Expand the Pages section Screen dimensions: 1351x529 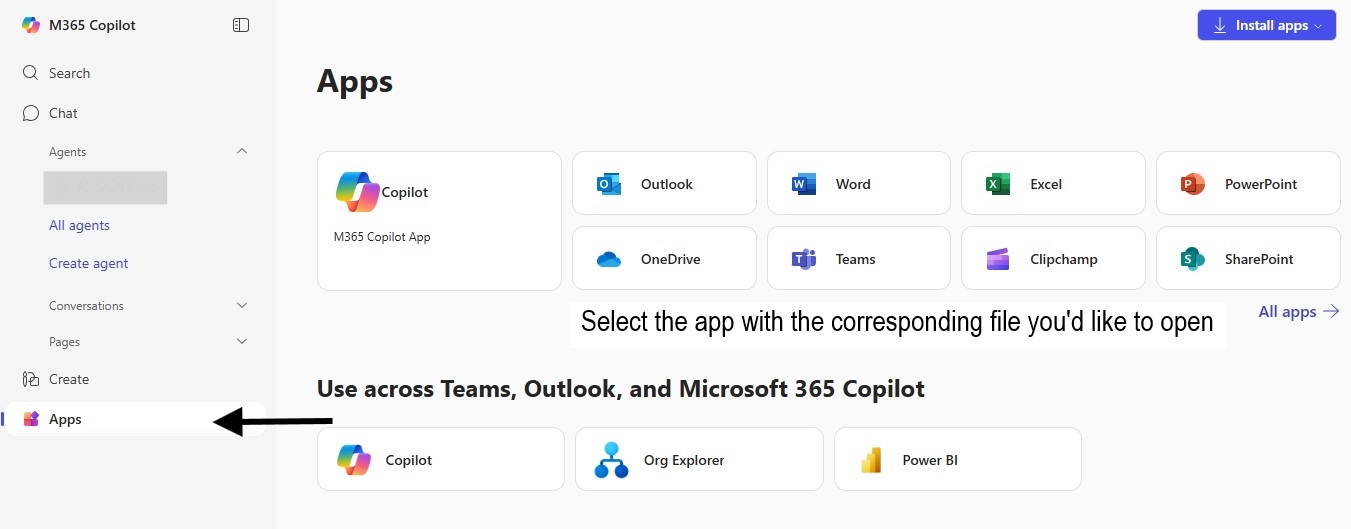pyautogui.click(x=241, y=341)
